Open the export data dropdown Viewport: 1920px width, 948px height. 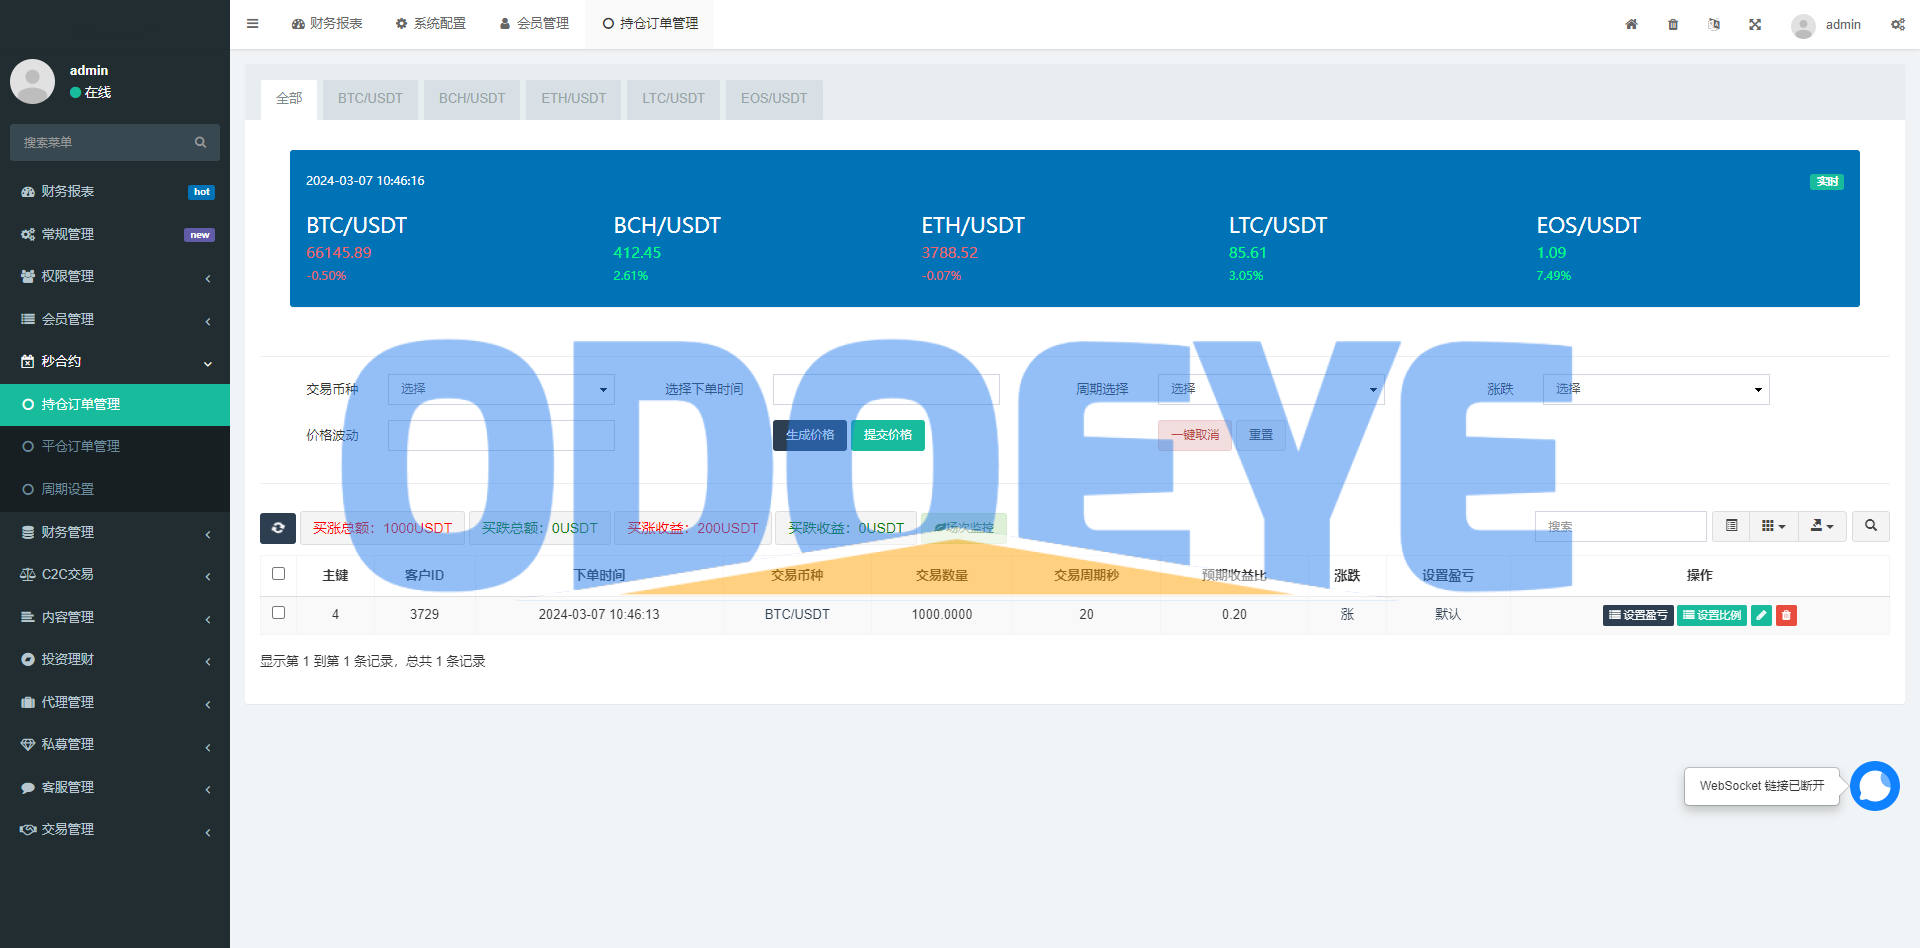(x=1822, y=526)
